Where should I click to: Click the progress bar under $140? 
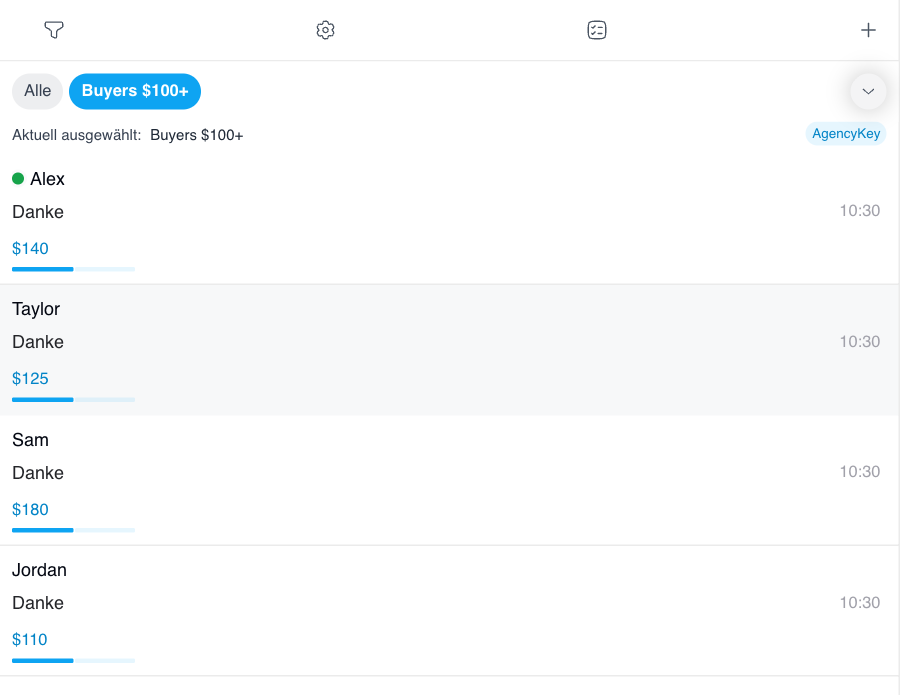(73, 269)
